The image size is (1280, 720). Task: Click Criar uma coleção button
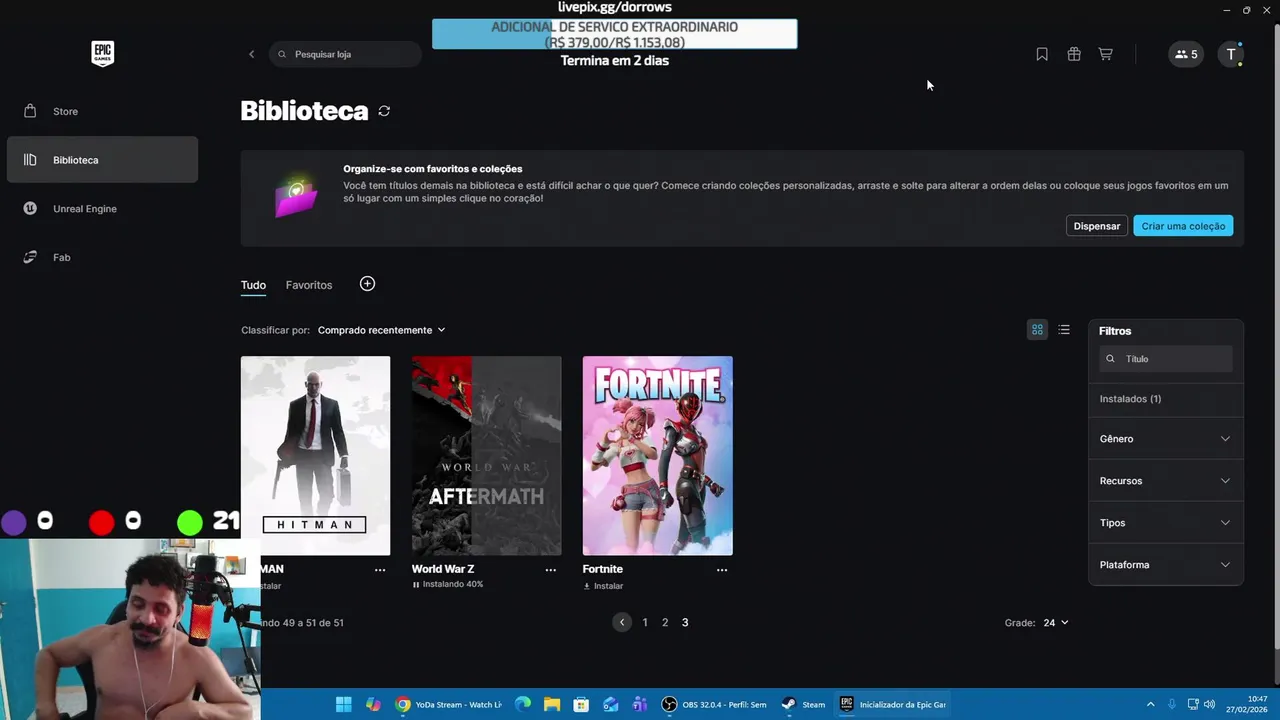pos(1183,226)
